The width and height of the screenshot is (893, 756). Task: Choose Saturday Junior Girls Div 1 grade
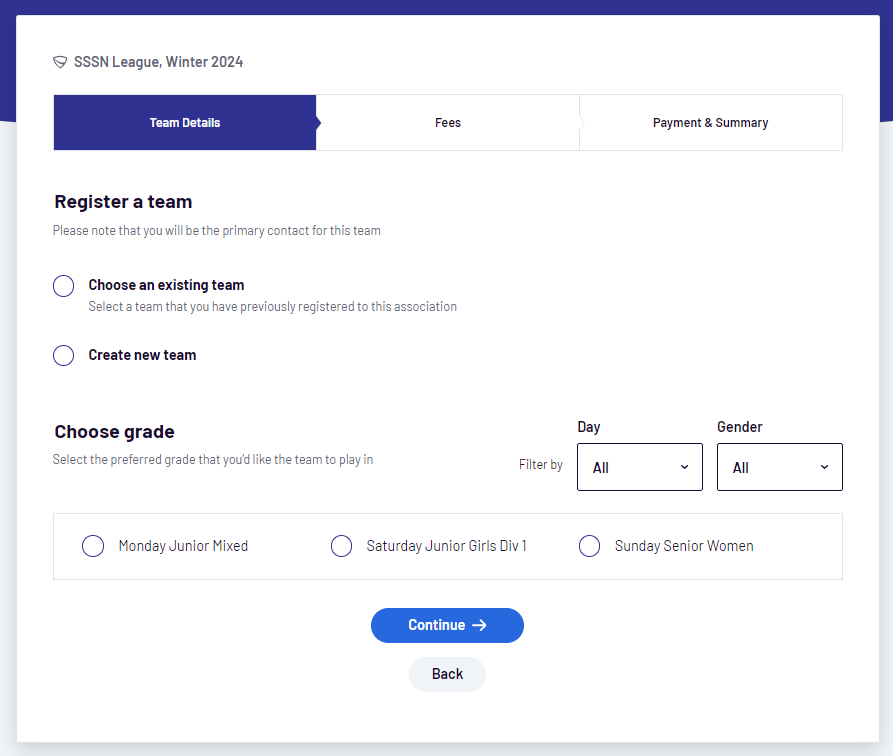click(x=341, y=546)
